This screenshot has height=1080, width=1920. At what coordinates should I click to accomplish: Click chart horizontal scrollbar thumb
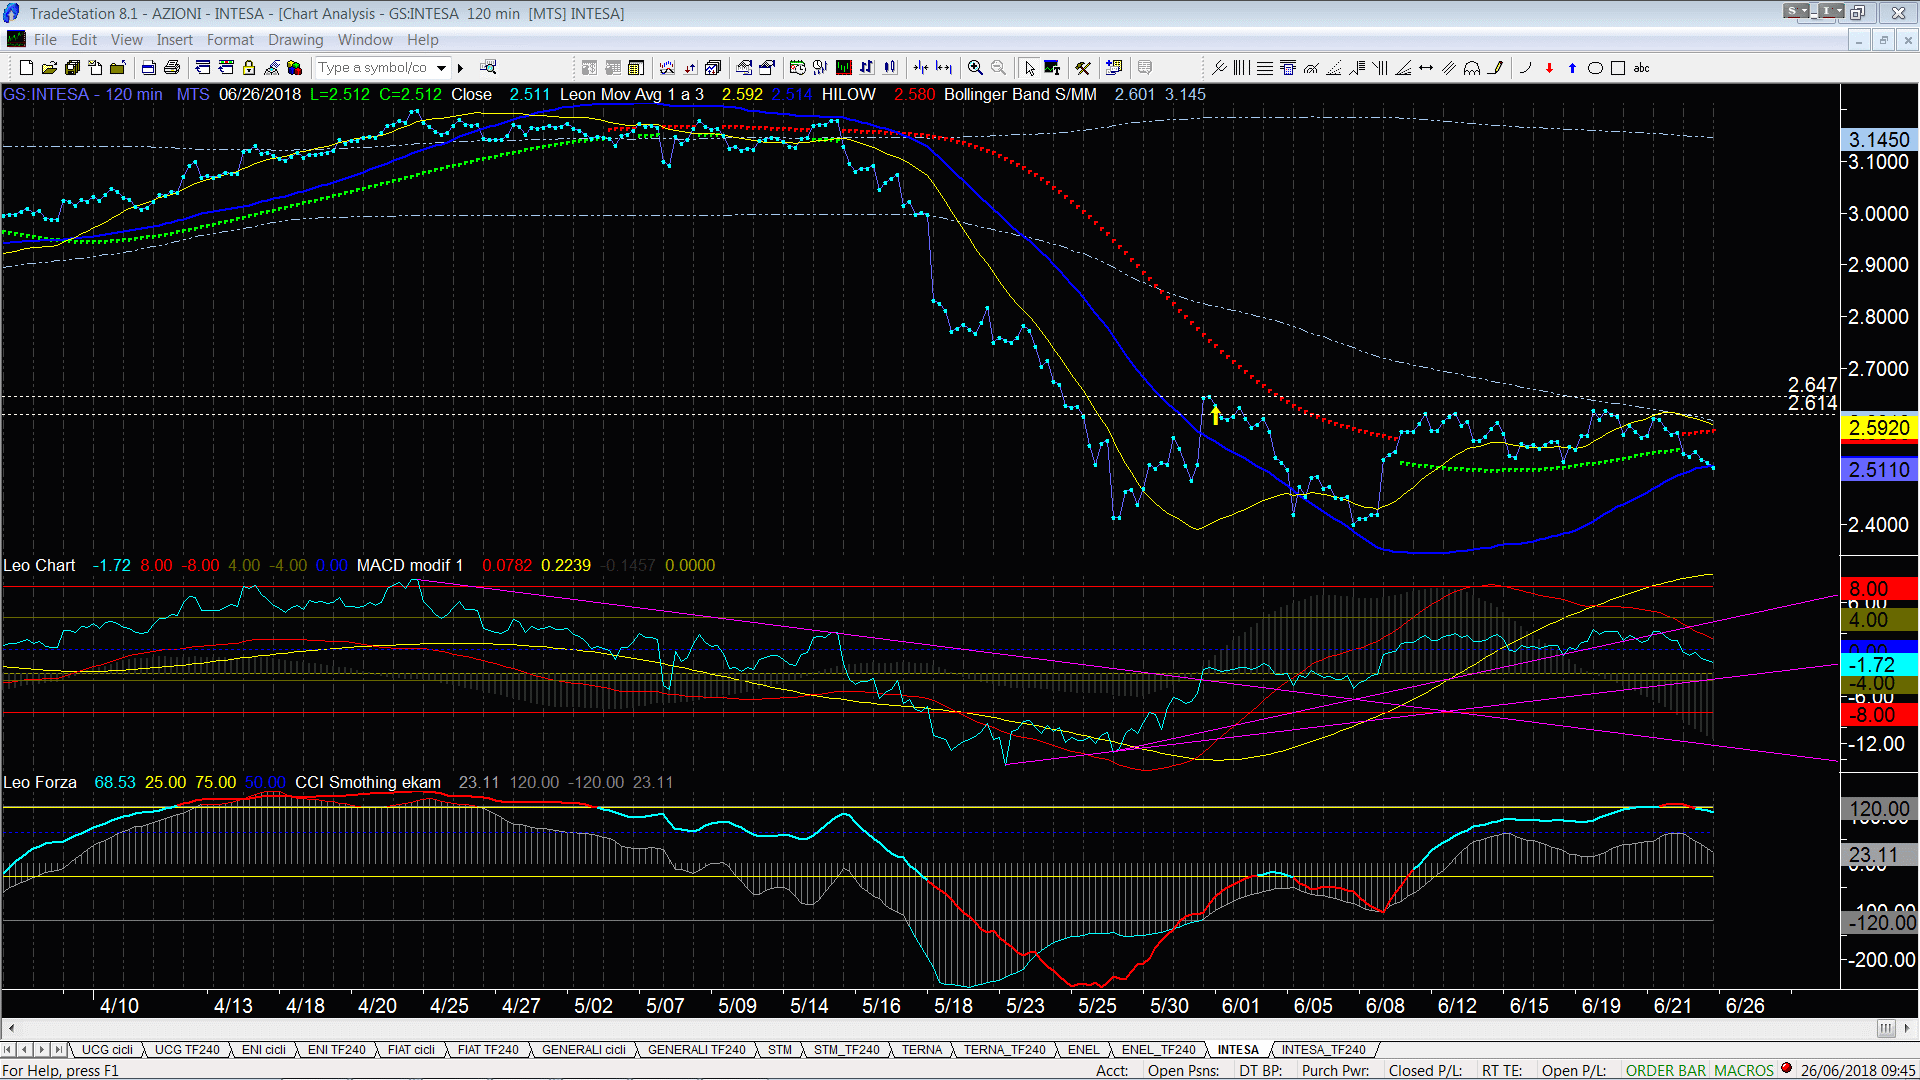click(1885, 1029)
